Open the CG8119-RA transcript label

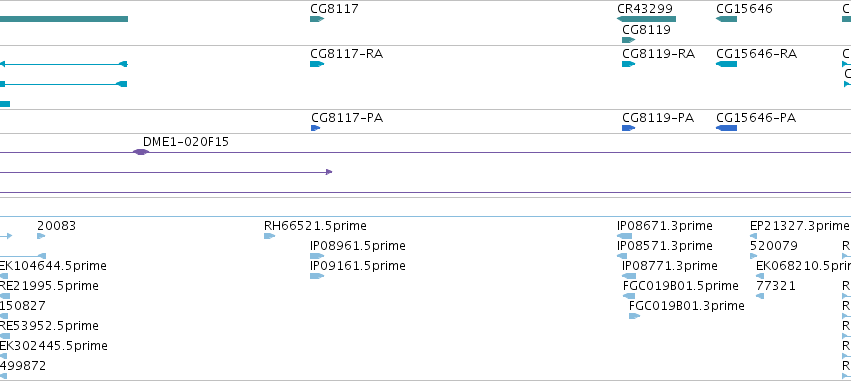pyautogui.click(x=658, y=54)
